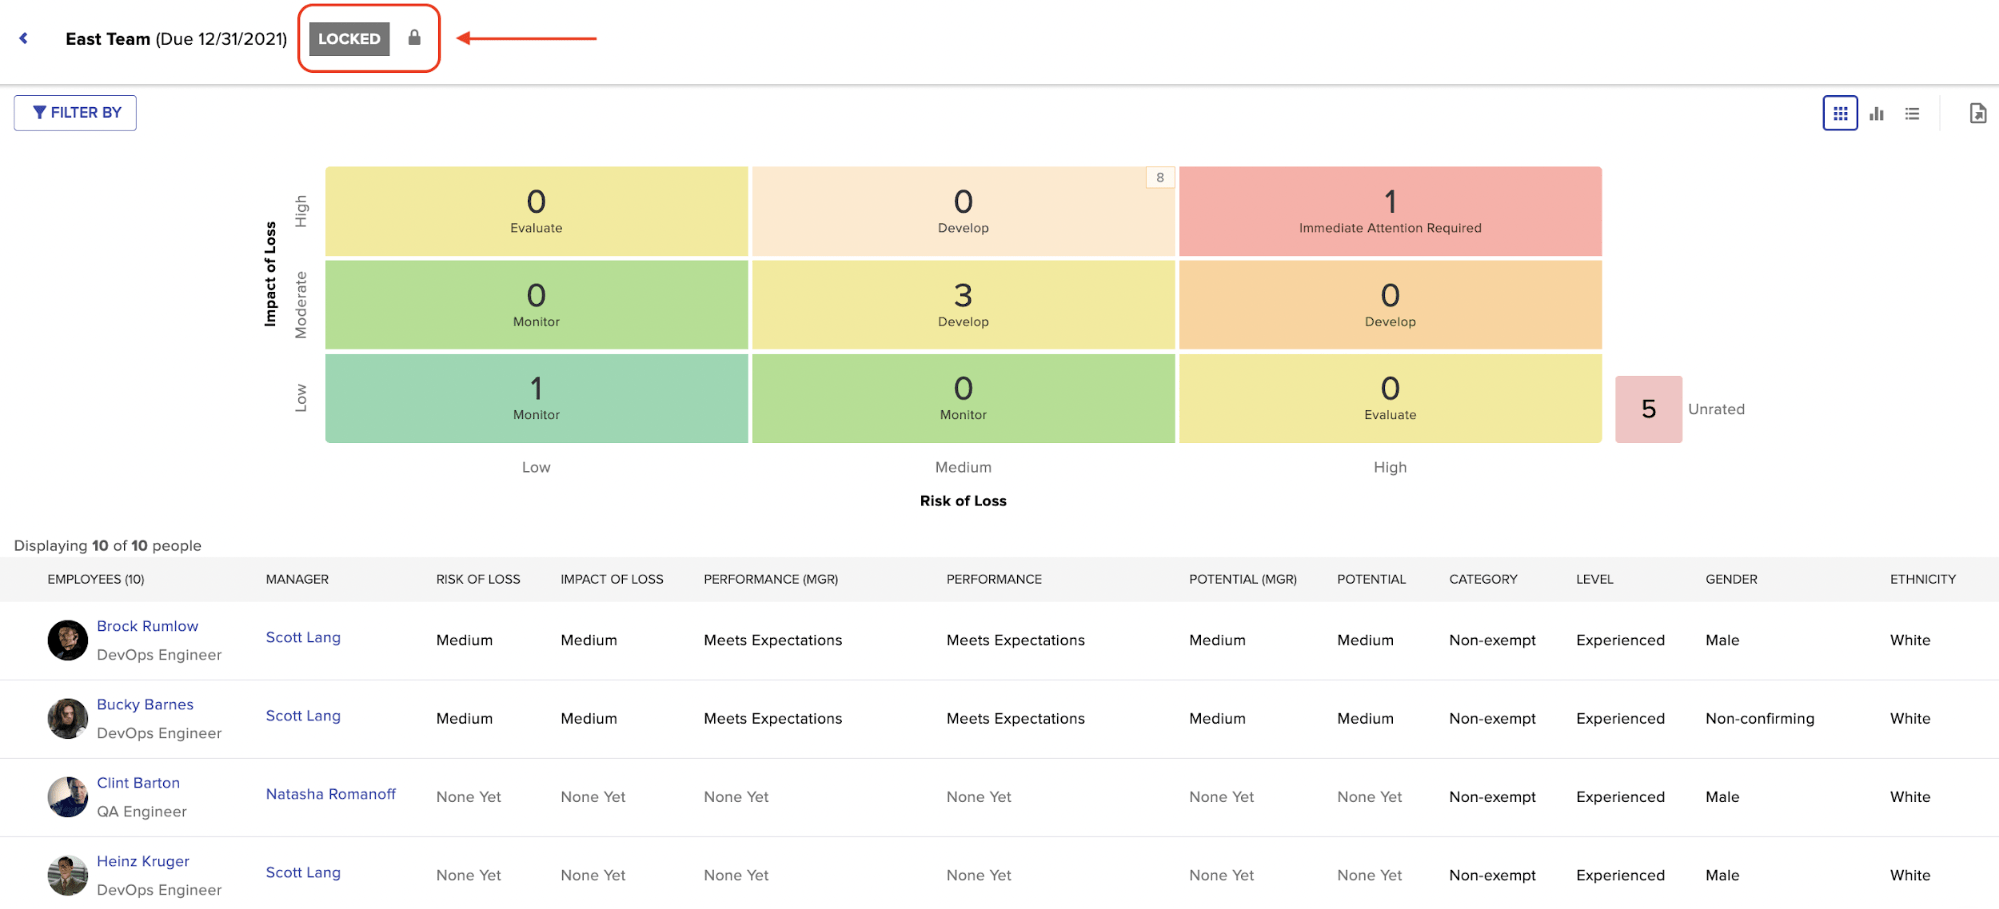The image size is (1999, 909).
Task: Select the PERFORMANCE (MGR) column header
Action: click(x=770, y=579)
